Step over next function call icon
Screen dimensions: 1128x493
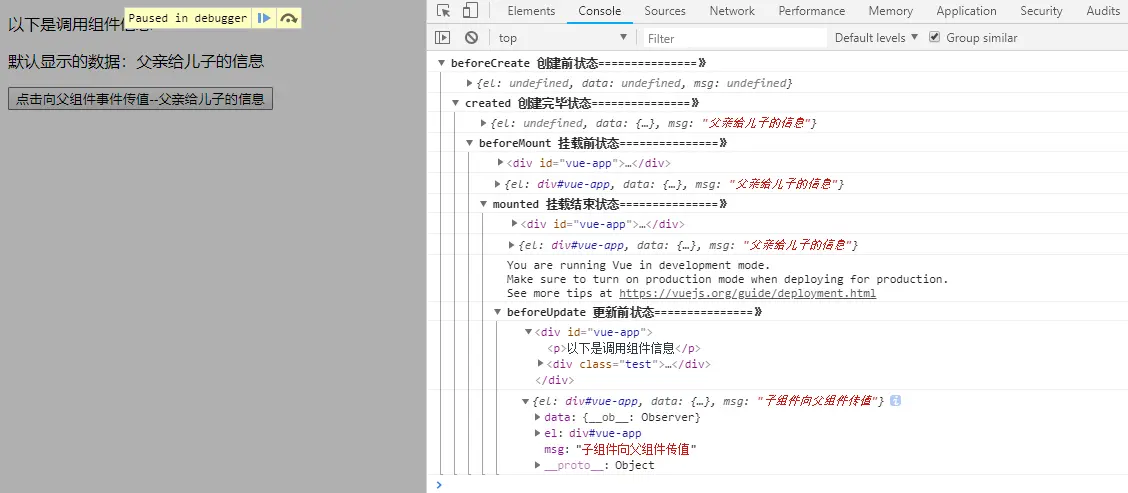pos(288,18)
